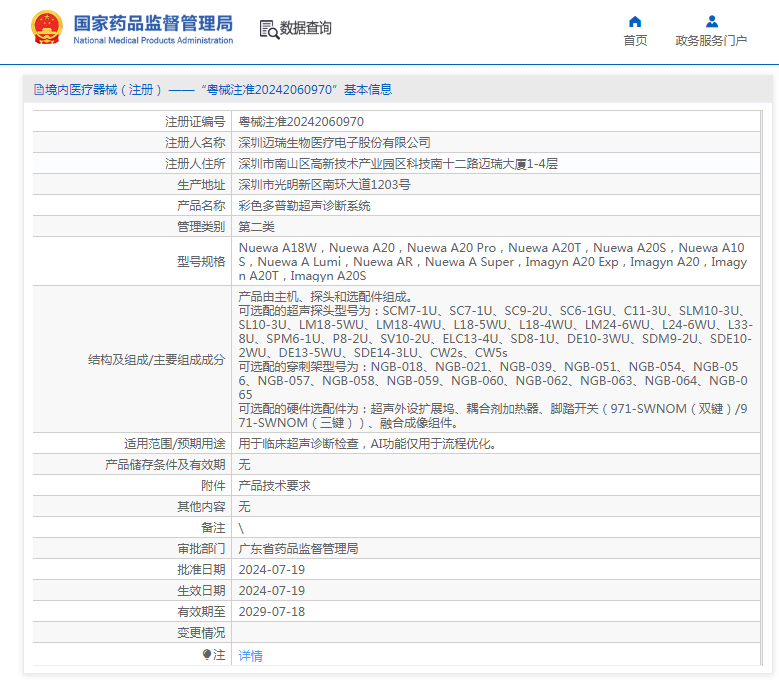
Task: Select production address 南环大道1203号
Action: coord(367,185)
